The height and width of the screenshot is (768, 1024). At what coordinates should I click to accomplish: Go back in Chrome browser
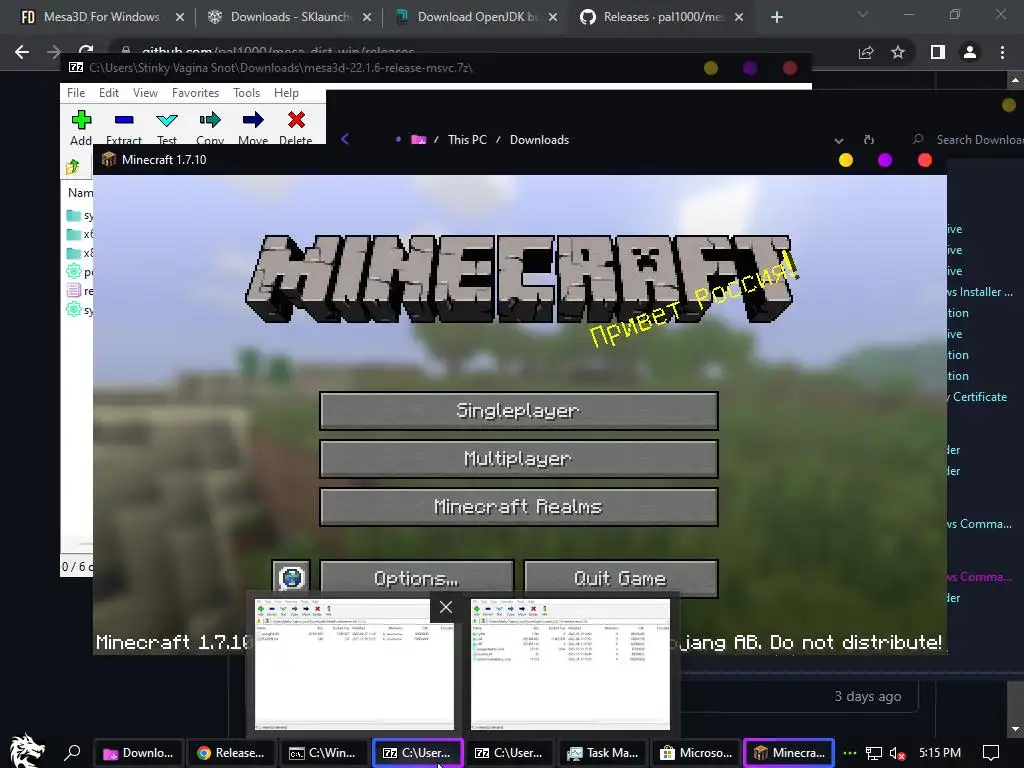(x=22, y=52)
